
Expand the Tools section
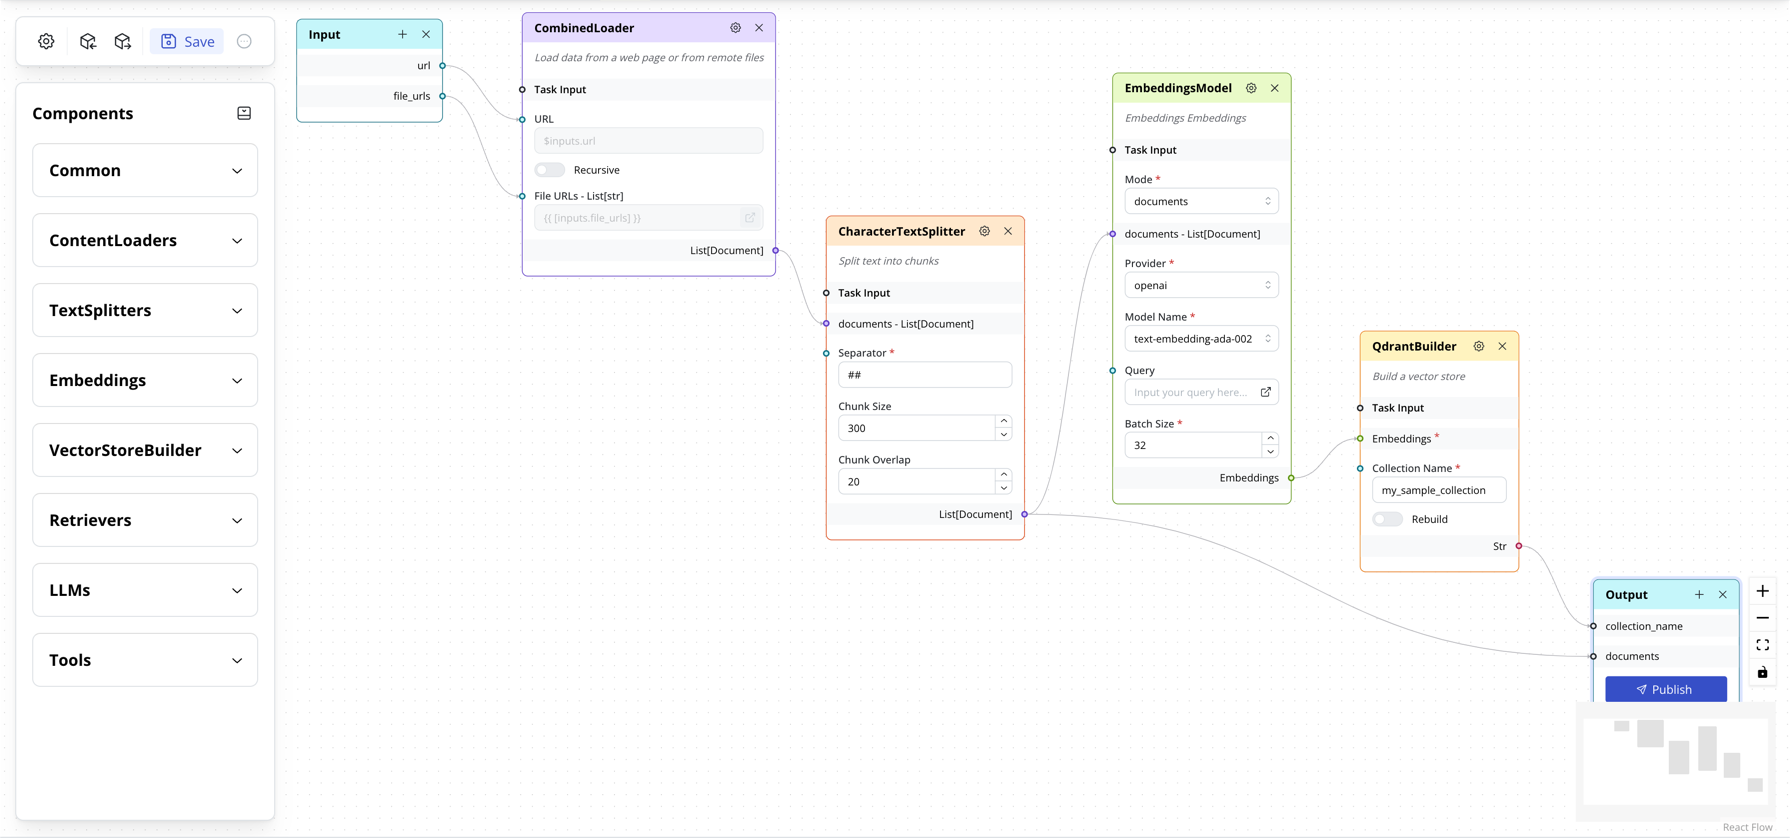pos(145,660)
